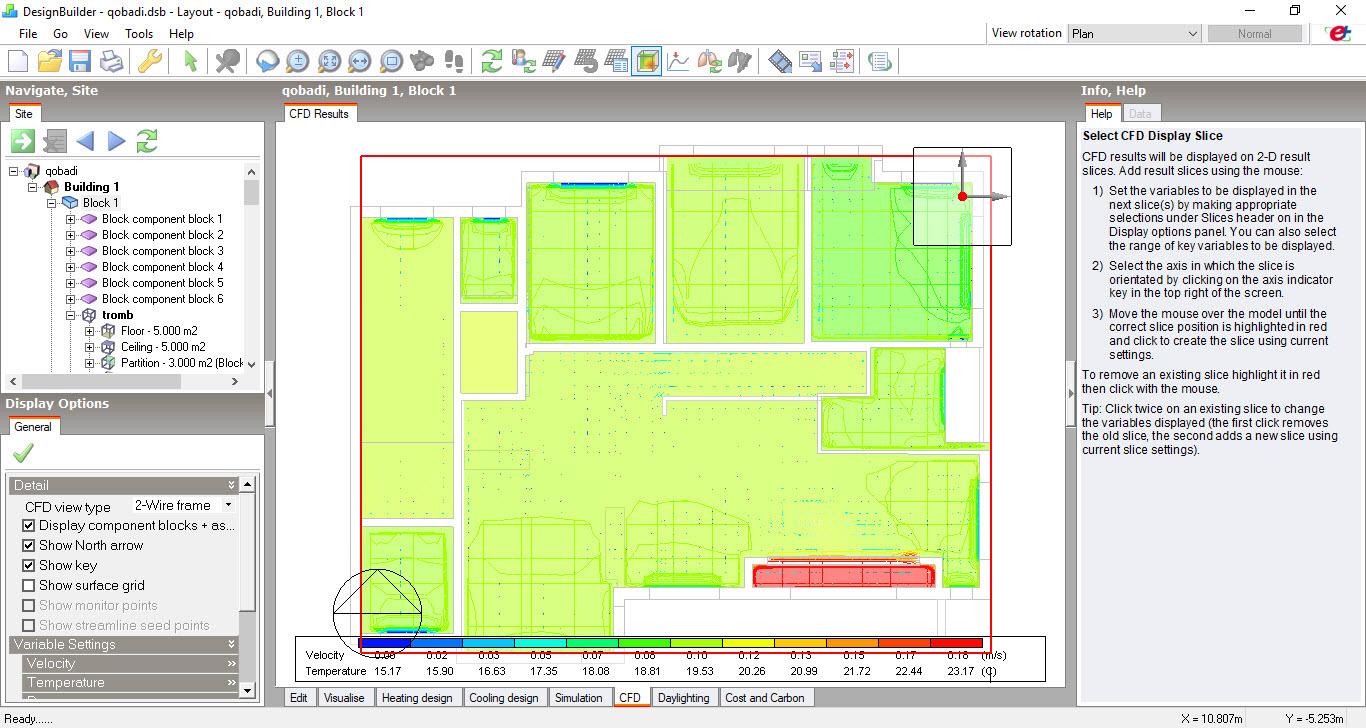Image resolution: width=1366 pixels, height=728 pixels.
Task: Go forward with the blue right arrow
Action: click(x=116, y=141)
